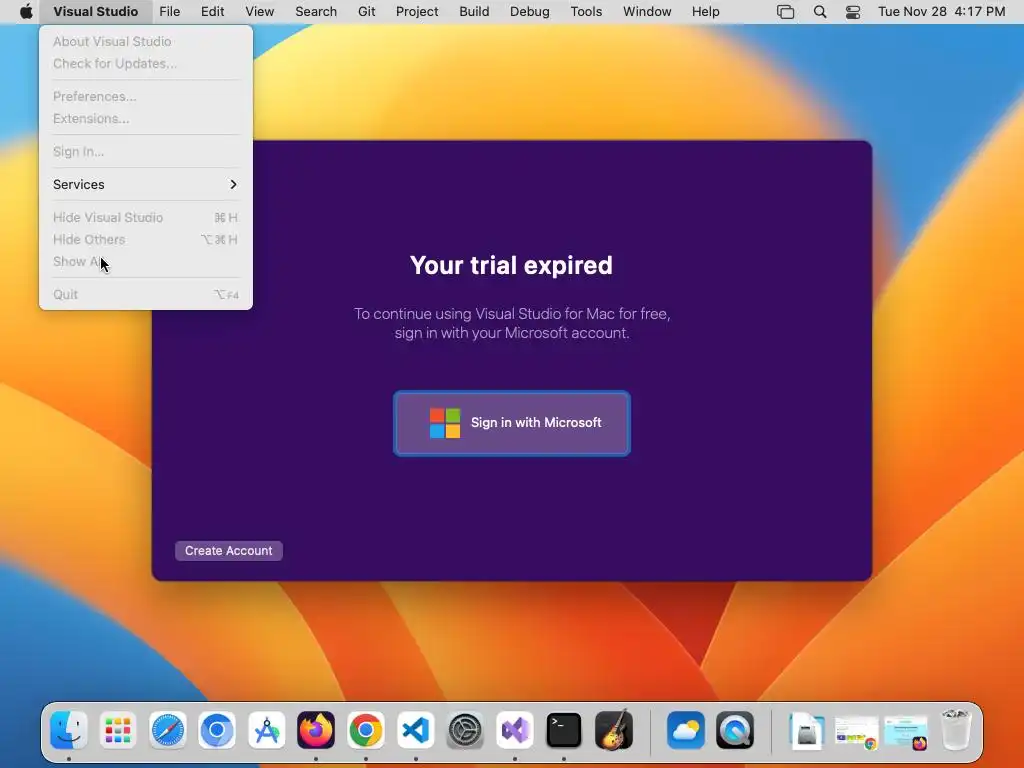Screen dimensions: 1024x768
Task: Open minimized Firefox window in Dock
Action: pos(906,732)
